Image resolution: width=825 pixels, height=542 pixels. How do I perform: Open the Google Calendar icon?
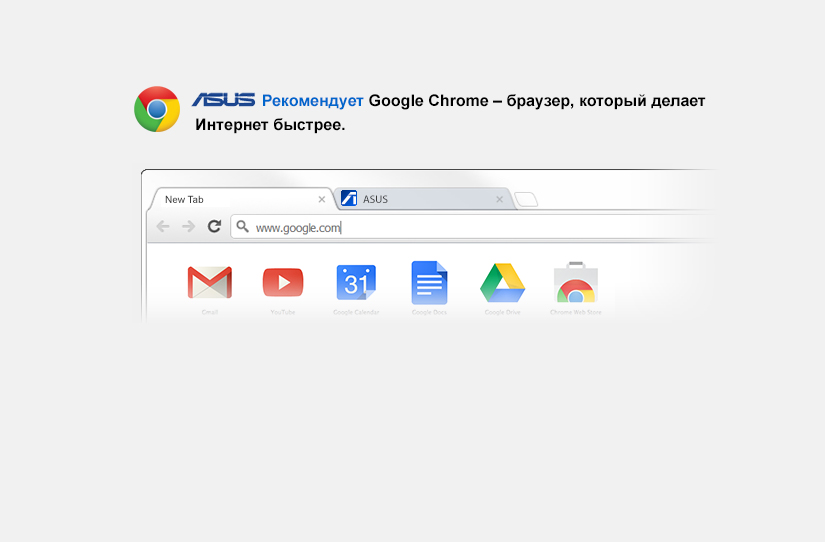tap(356, 283)
